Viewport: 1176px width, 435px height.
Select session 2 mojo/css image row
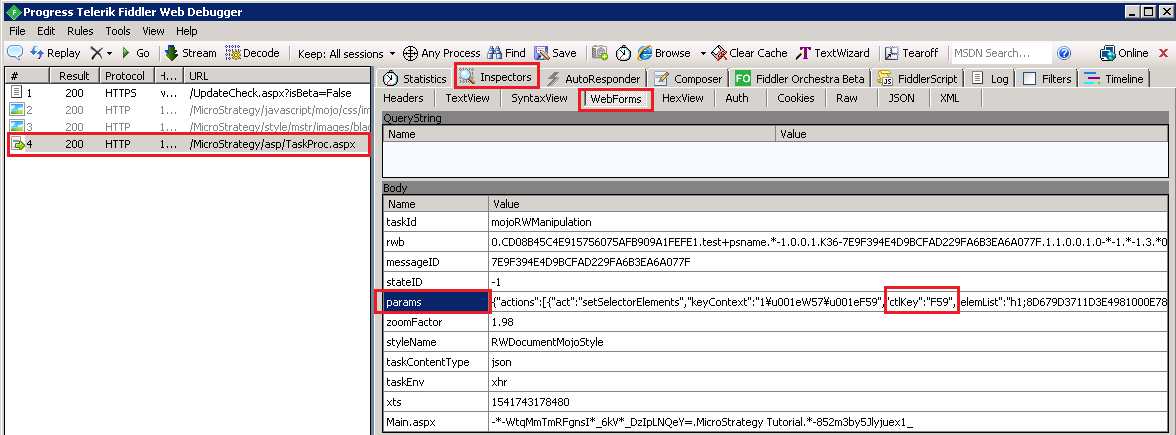188,110
